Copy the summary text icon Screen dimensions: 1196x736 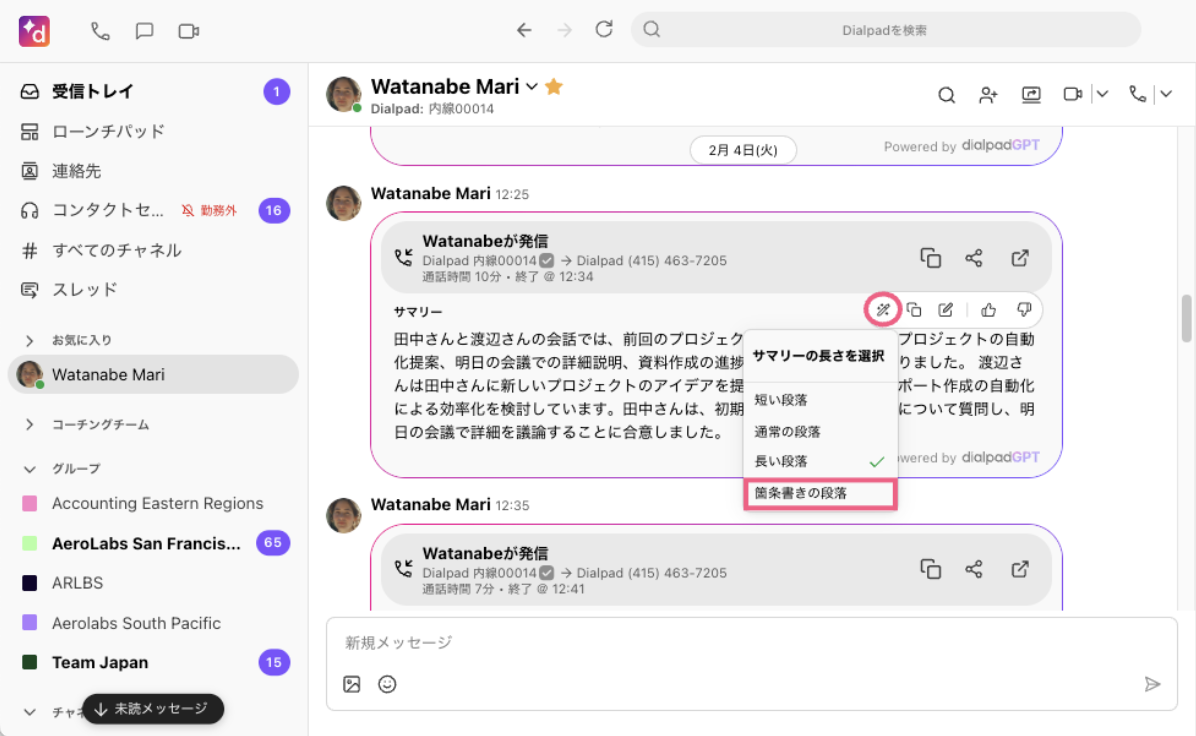pyautogui.click(x=914, y=310)
